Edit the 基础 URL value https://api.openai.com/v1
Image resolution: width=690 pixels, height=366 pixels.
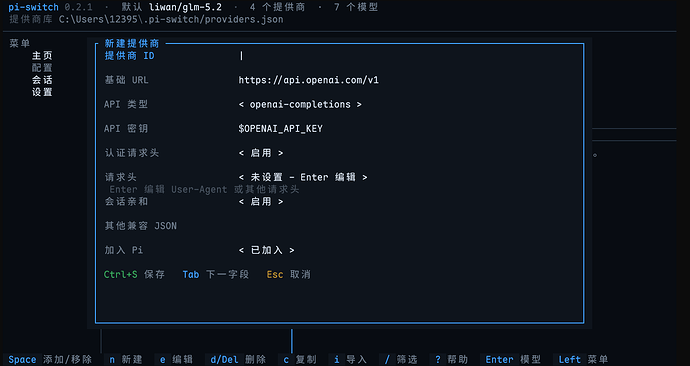point(308,80)
